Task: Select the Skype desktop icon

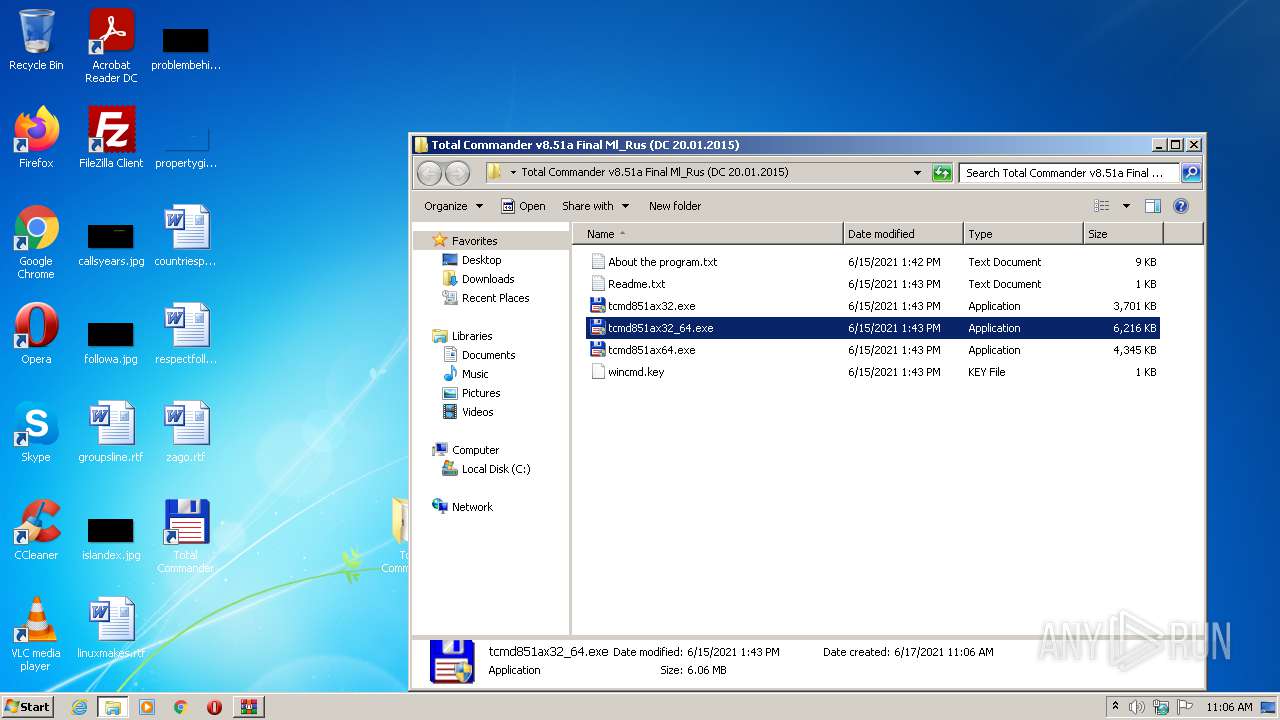Action: [36, 432]
